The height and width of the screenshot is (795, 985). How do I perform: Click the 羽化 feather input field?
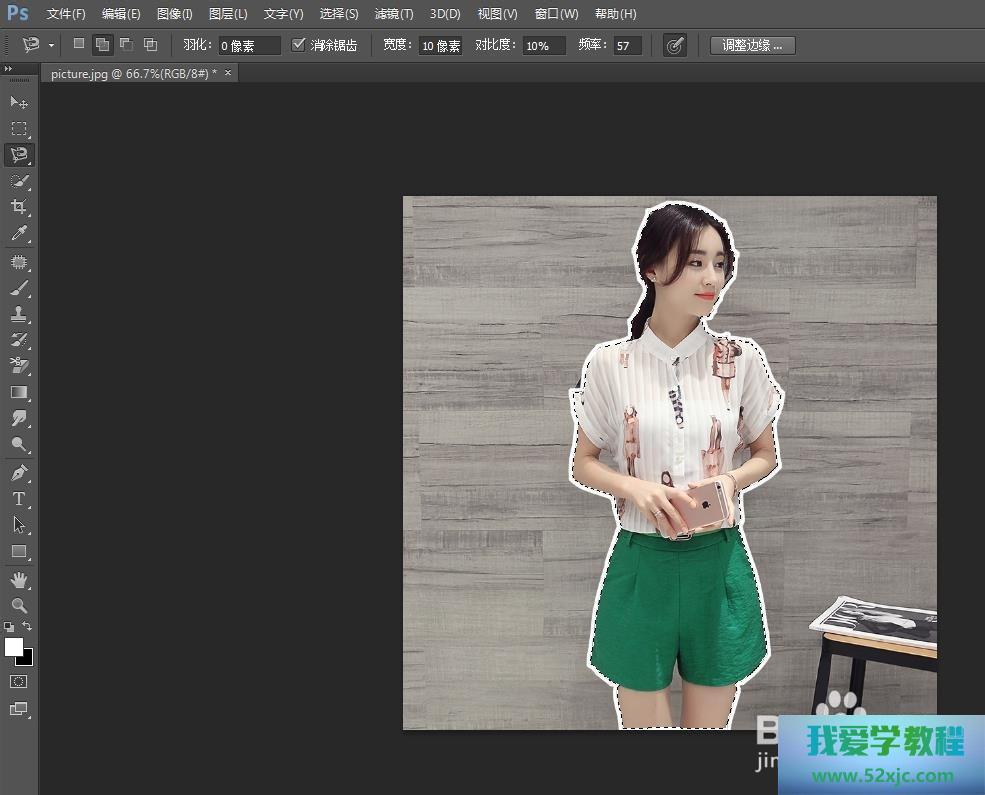[x=249, y=46]
